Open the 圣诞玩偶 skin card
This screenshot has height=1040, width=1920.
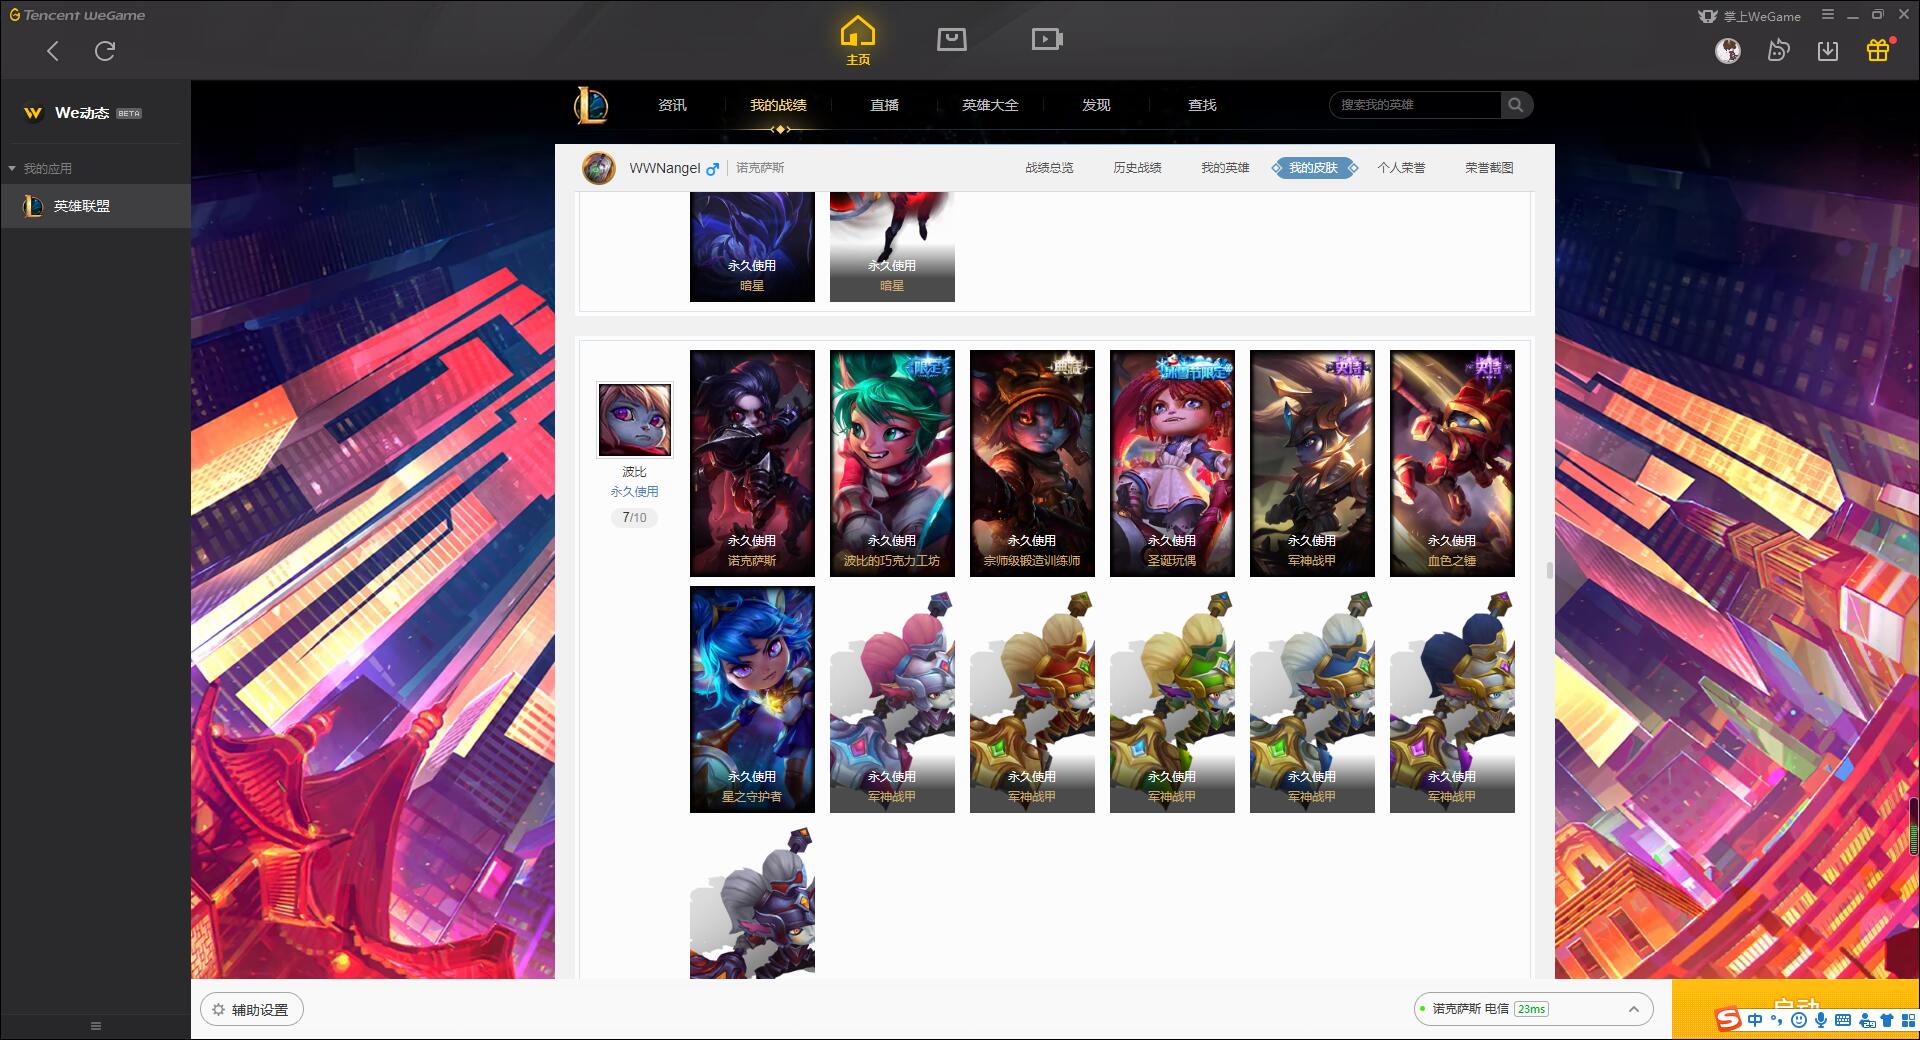point(1172,463)
